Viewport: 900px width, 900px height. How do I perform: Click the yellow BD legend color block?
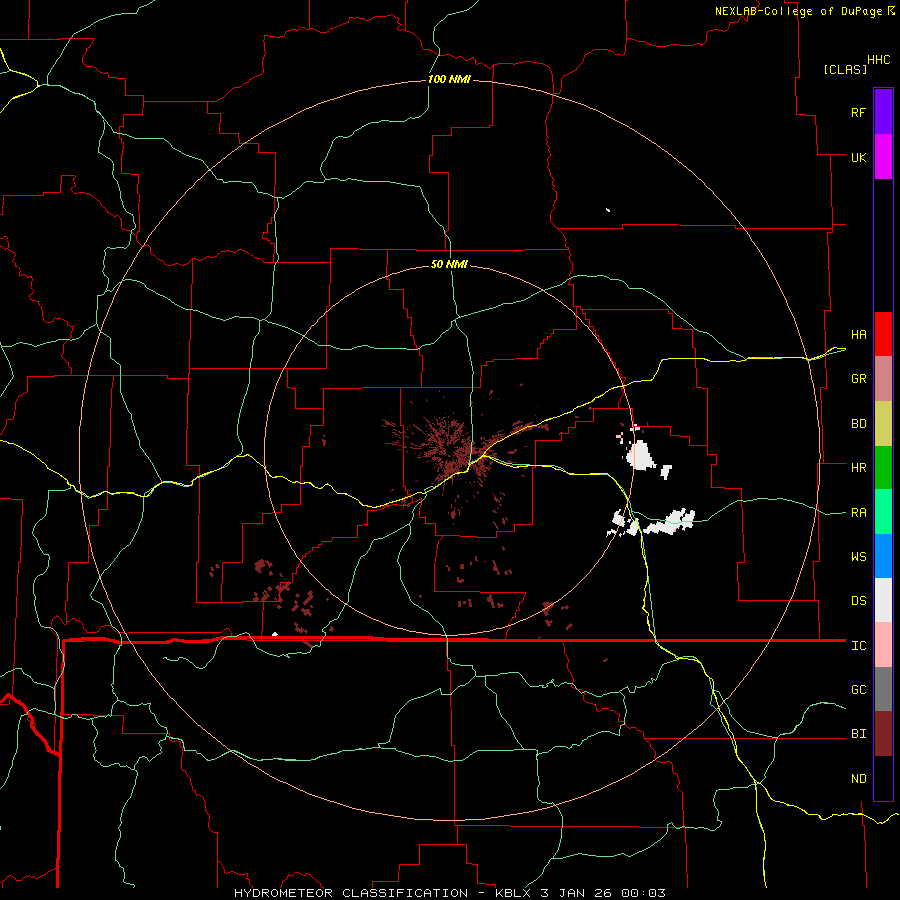click(883, 424)
